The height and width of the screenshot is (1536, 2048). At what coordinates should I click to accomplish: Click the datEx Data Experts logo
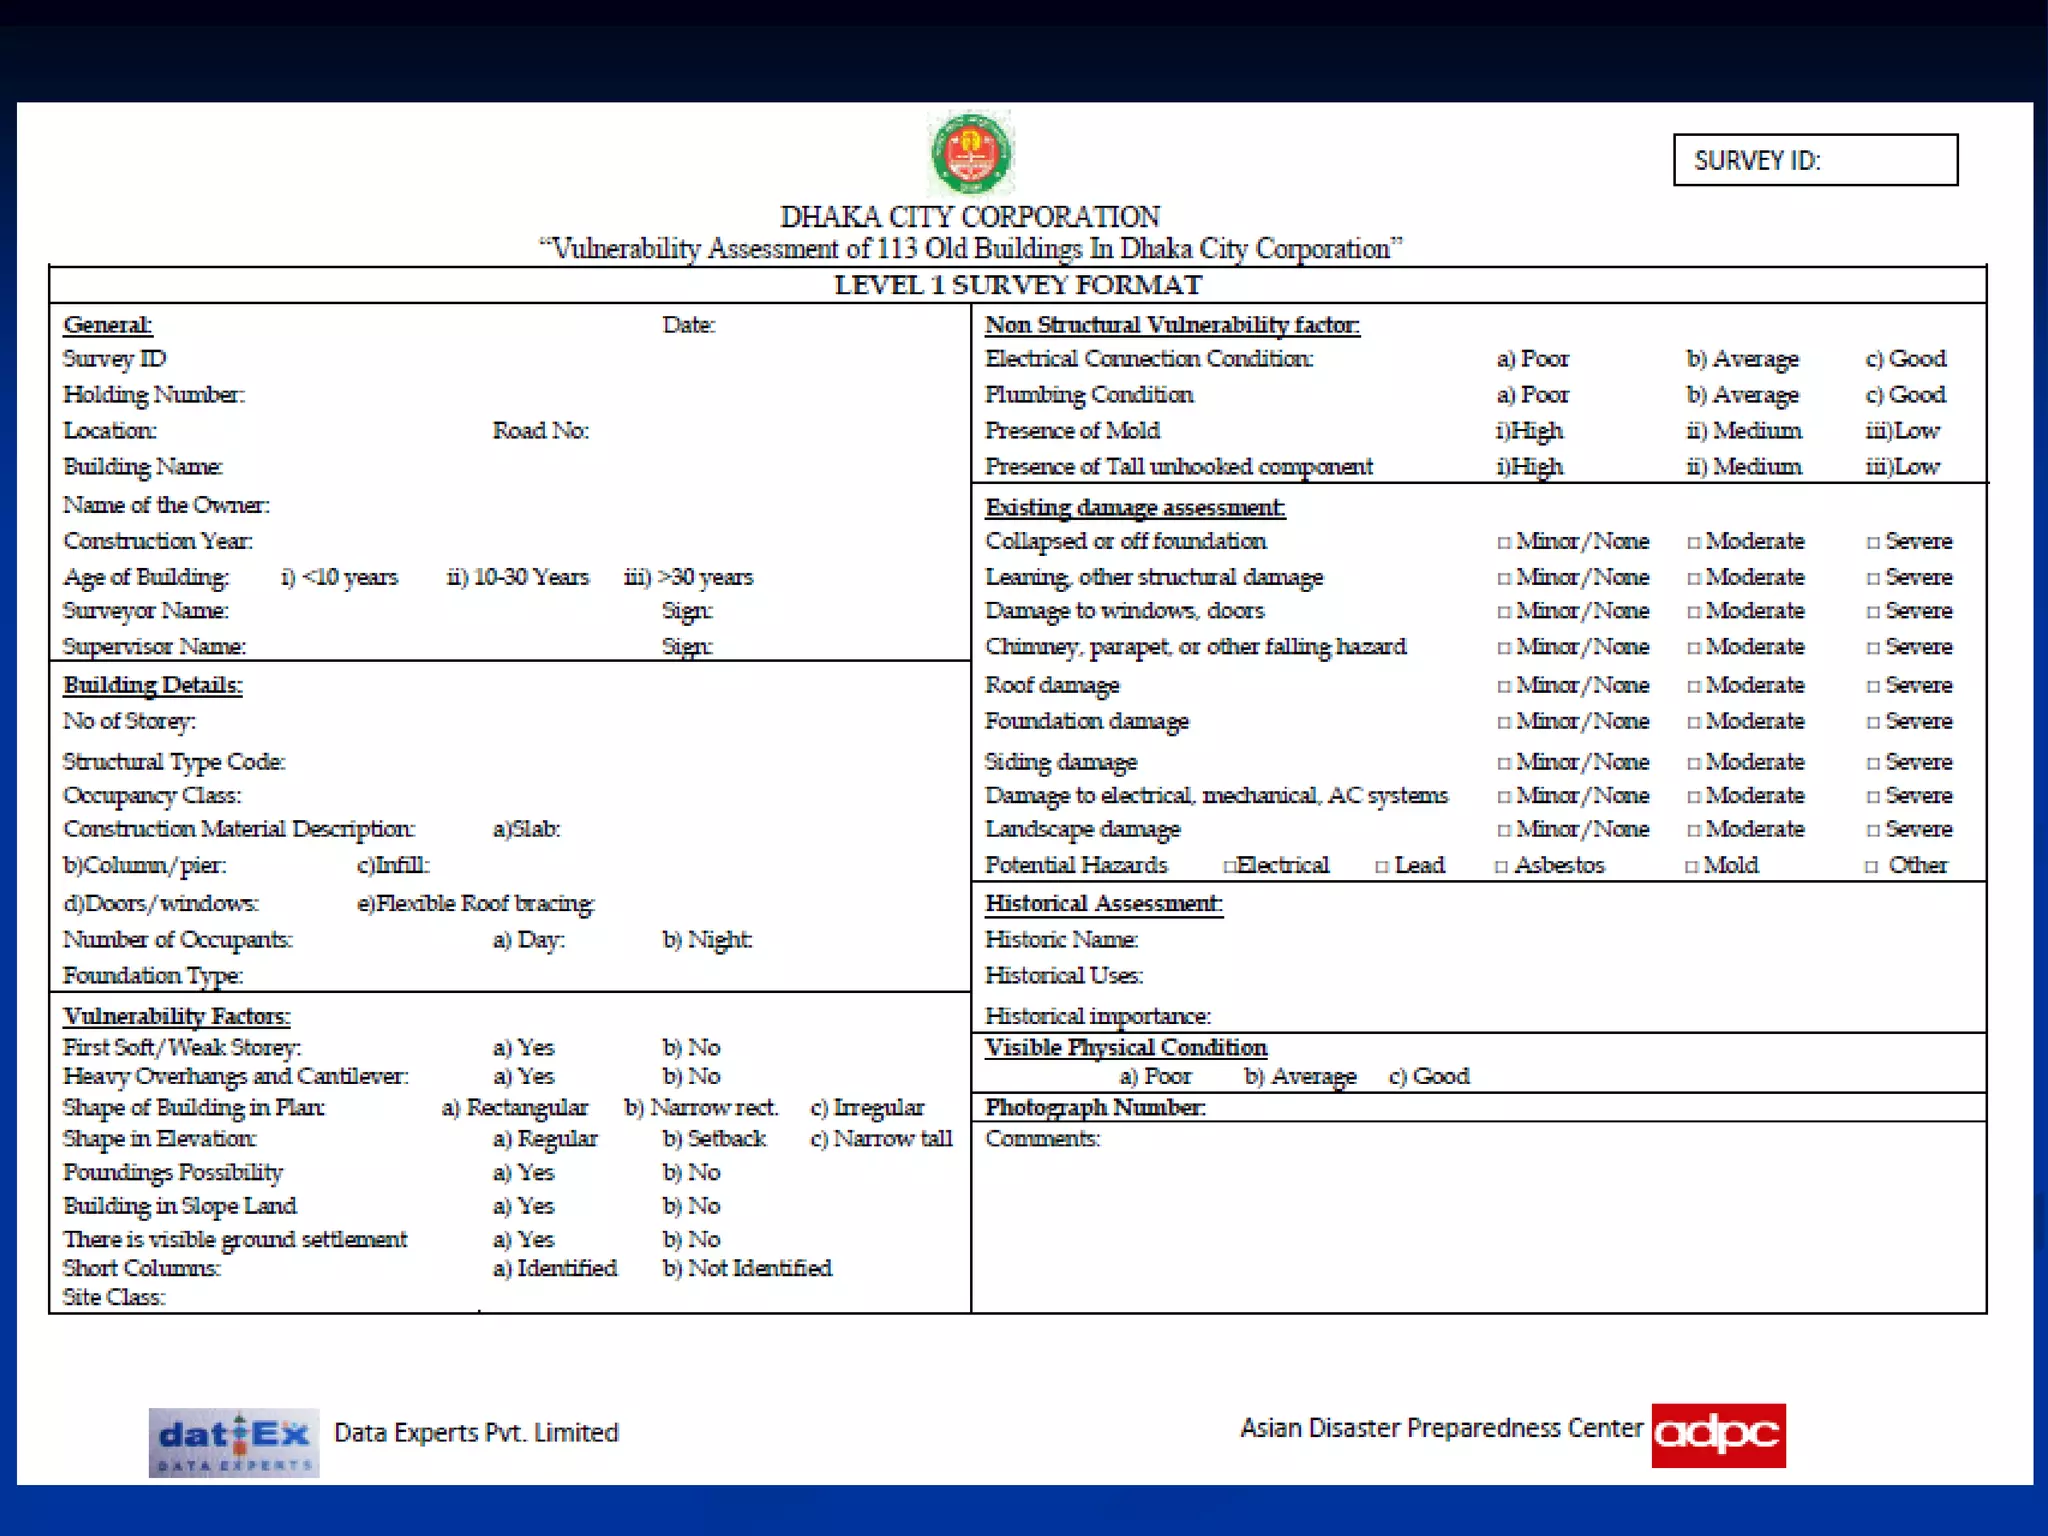[234, 1442]
